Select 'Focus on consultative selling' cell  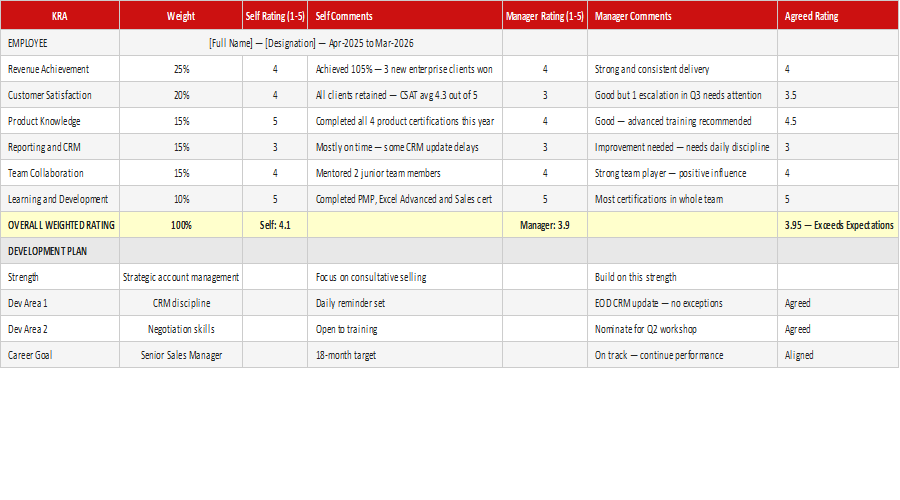(x=405, y=277)
